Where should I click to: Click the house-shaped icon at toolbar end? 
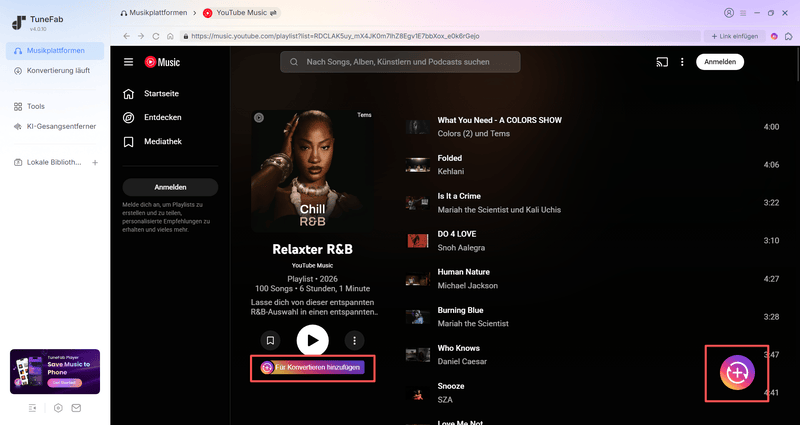pyautogui.click(x=789, y=36)
